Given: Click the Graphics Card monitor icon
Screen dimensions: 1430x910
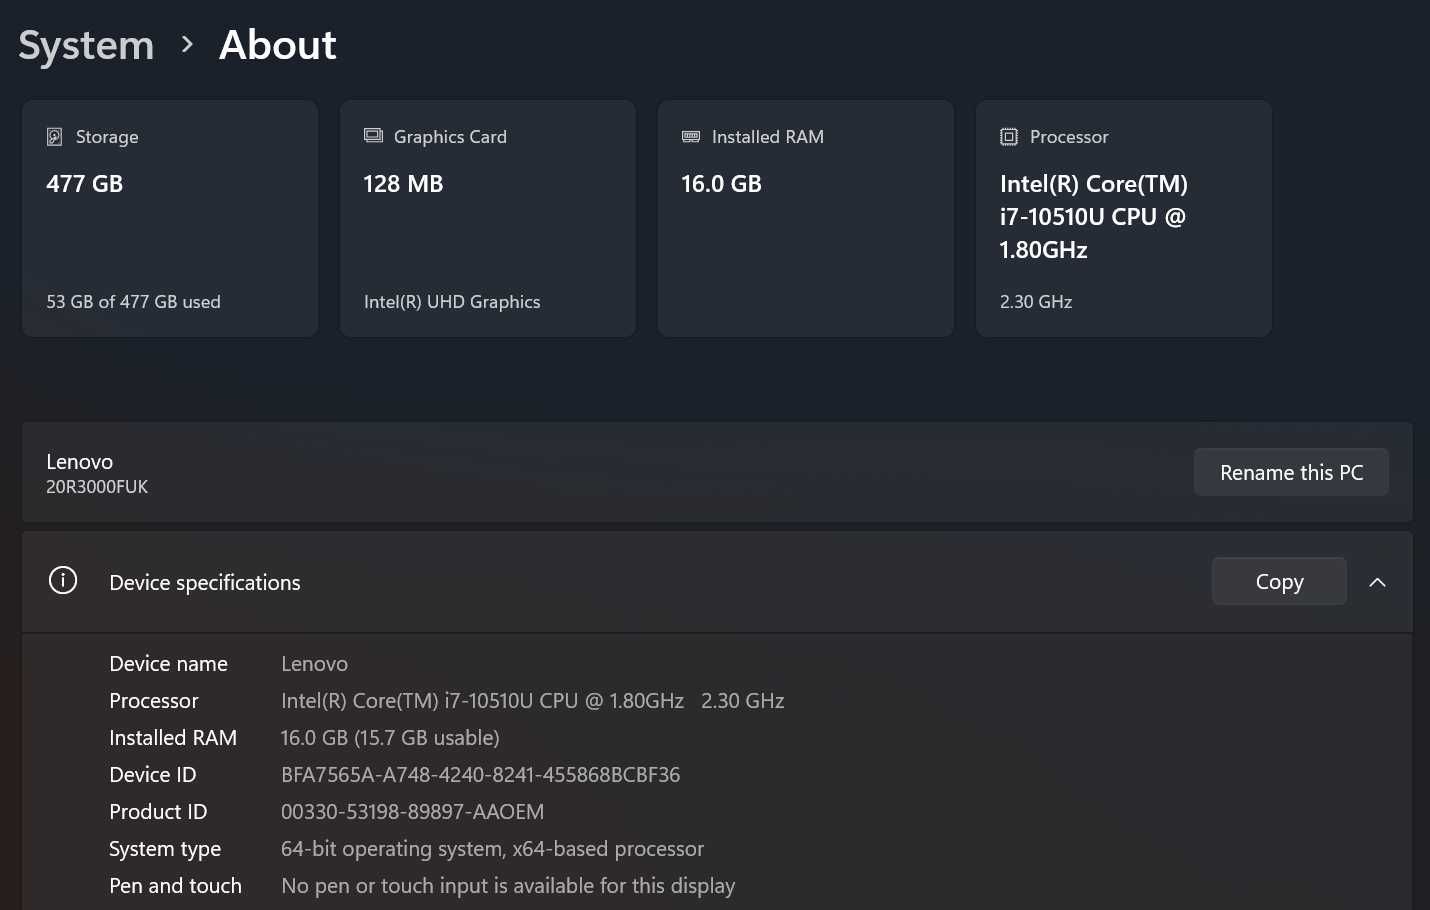Looking at the screenshot, I should 373,136.
